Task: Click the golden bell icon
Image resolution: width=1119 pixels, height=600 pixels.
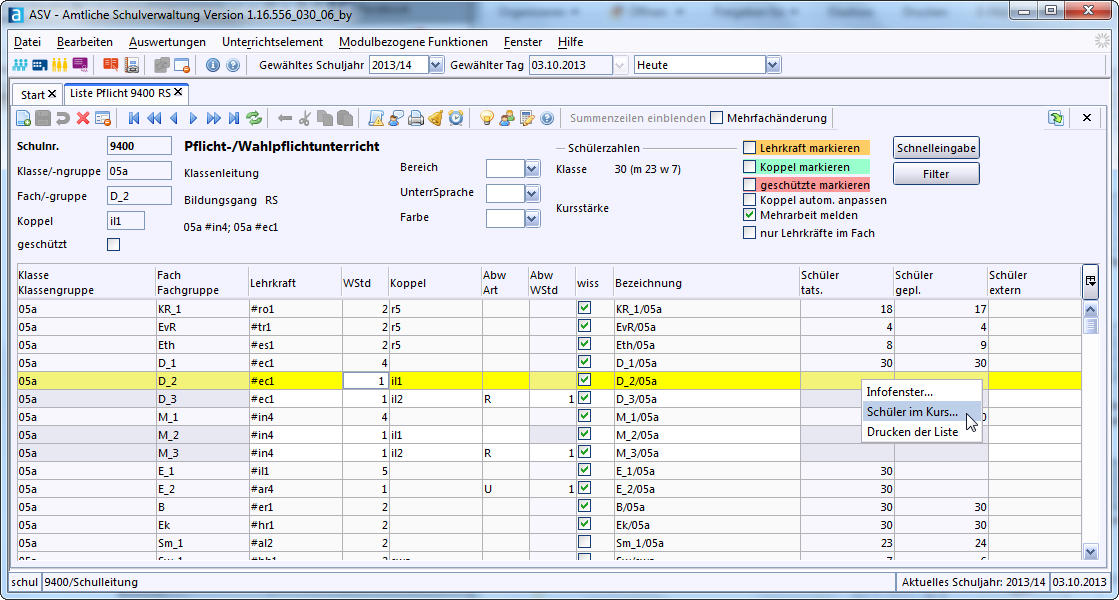Action: [x=435, y=118]
